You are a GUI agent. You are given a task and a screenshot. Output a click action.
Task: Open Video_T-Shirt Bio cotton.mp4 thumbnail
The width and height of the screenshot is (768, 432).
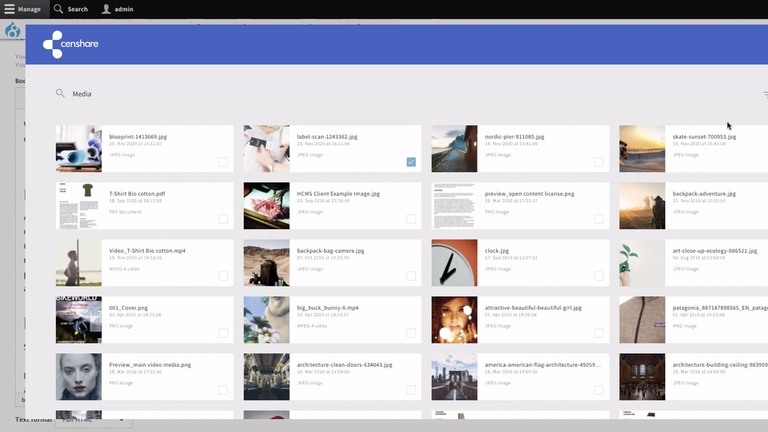tap(78, 263)
